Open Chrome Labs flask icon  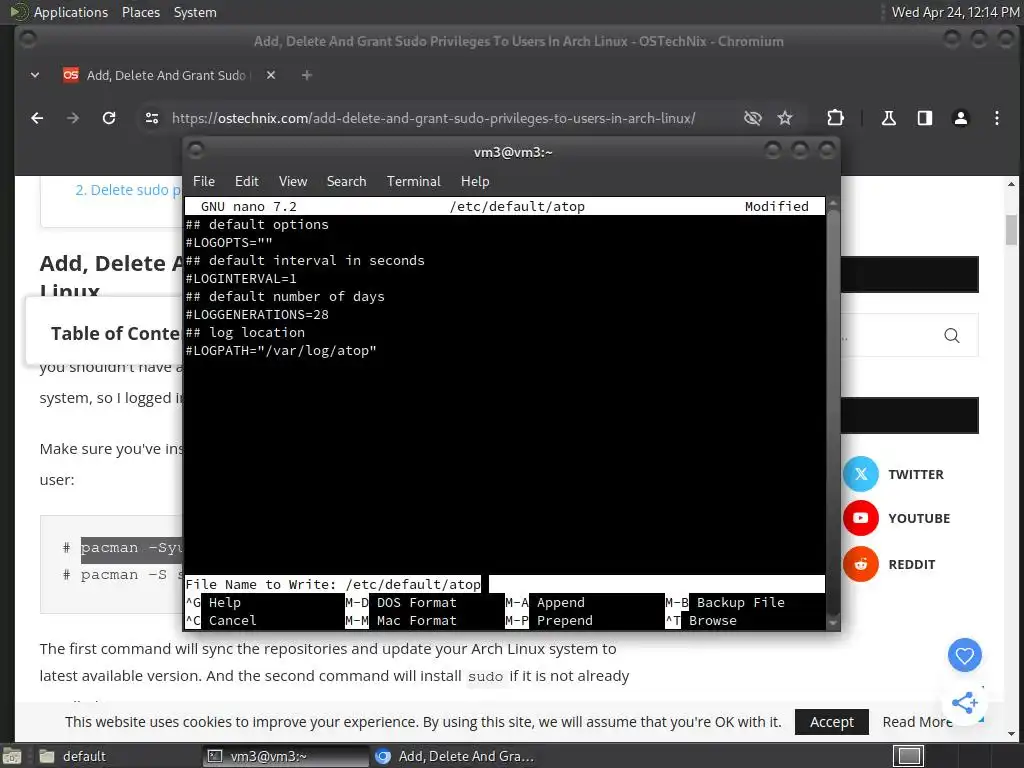[x=888, y=118]
